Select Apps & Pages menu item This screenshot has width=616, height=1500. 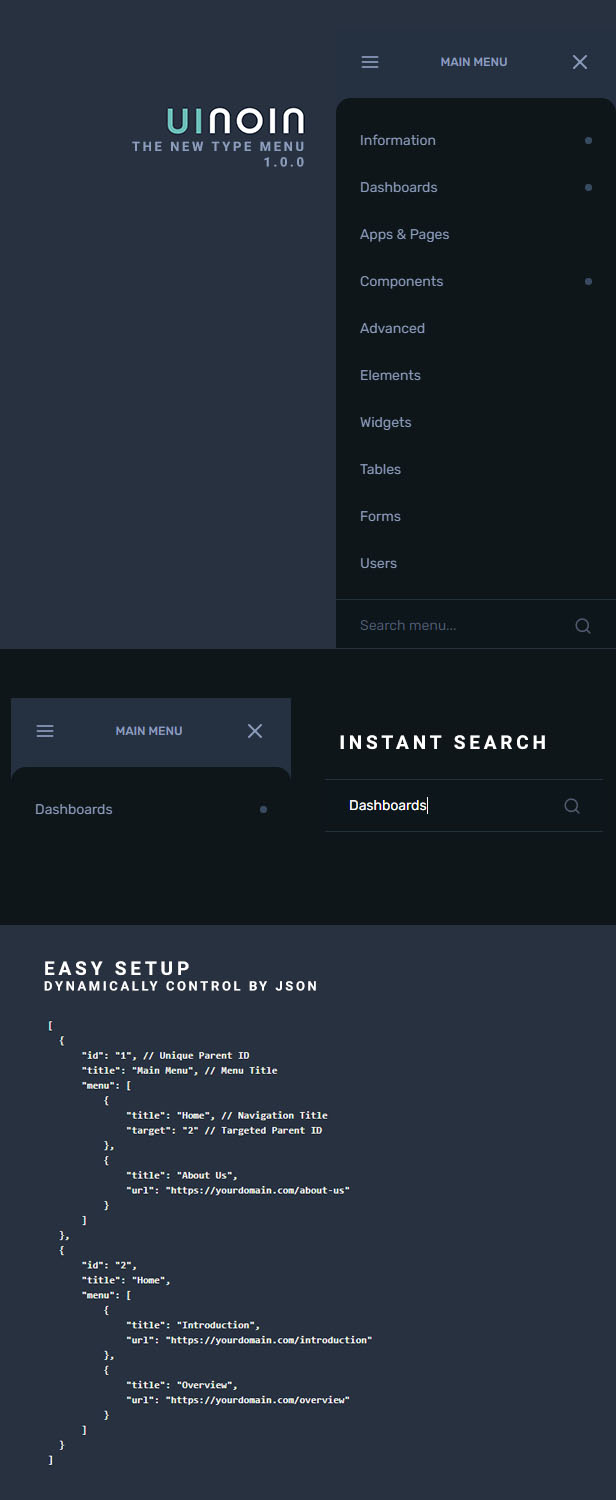coord(404,234)
